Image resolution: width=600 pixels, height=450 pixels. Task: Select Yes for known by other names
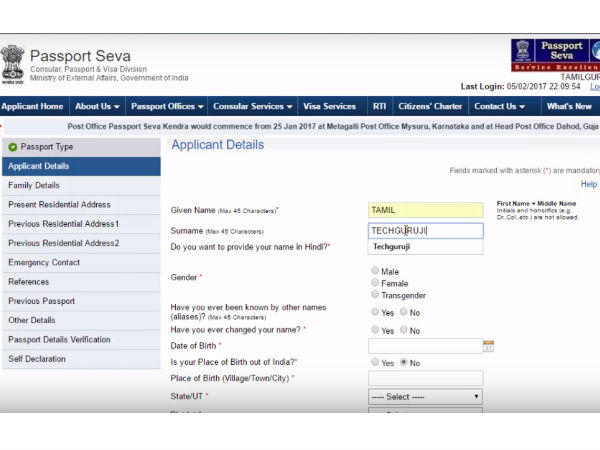pos(375,312)
